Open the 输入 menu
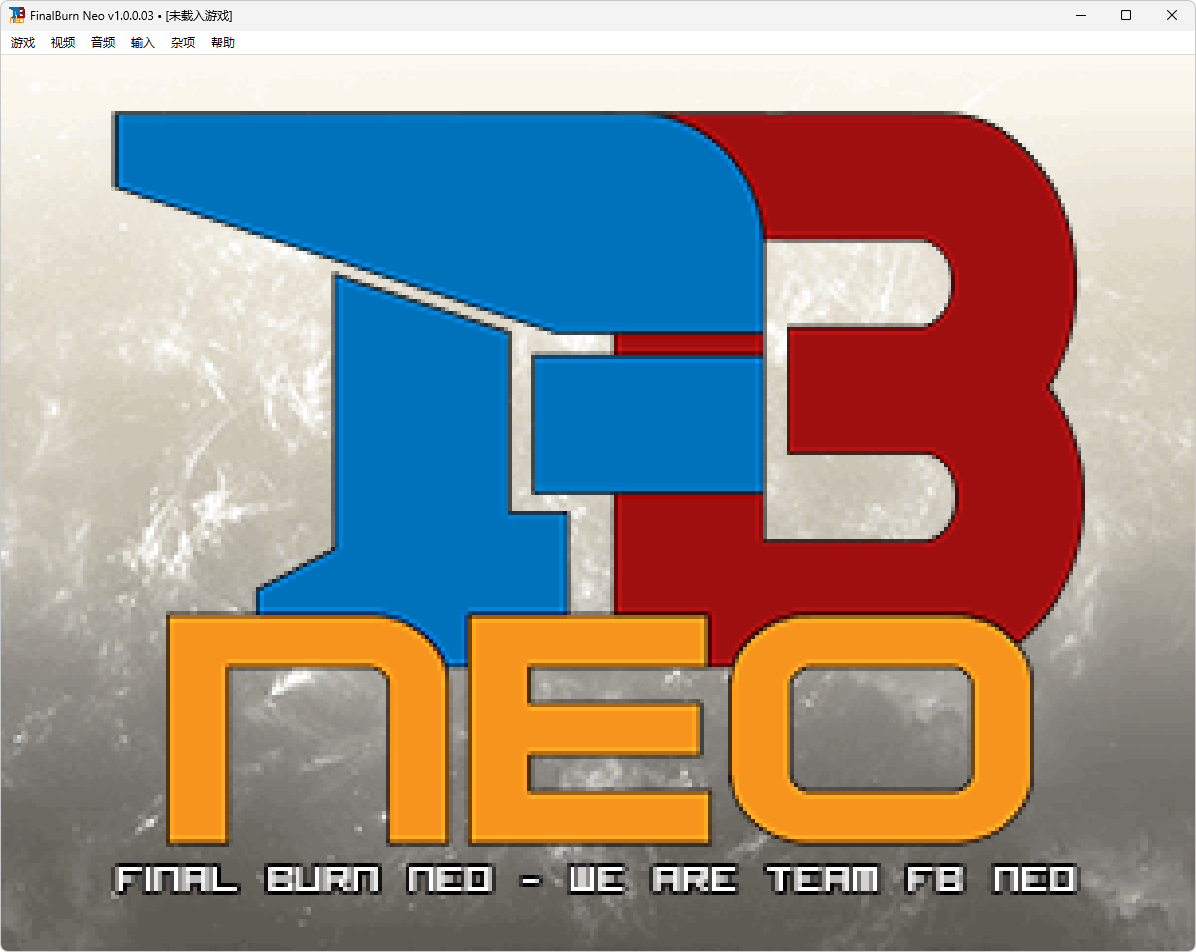The height and width of the screenshot is (952, 1196). [142, 42]
